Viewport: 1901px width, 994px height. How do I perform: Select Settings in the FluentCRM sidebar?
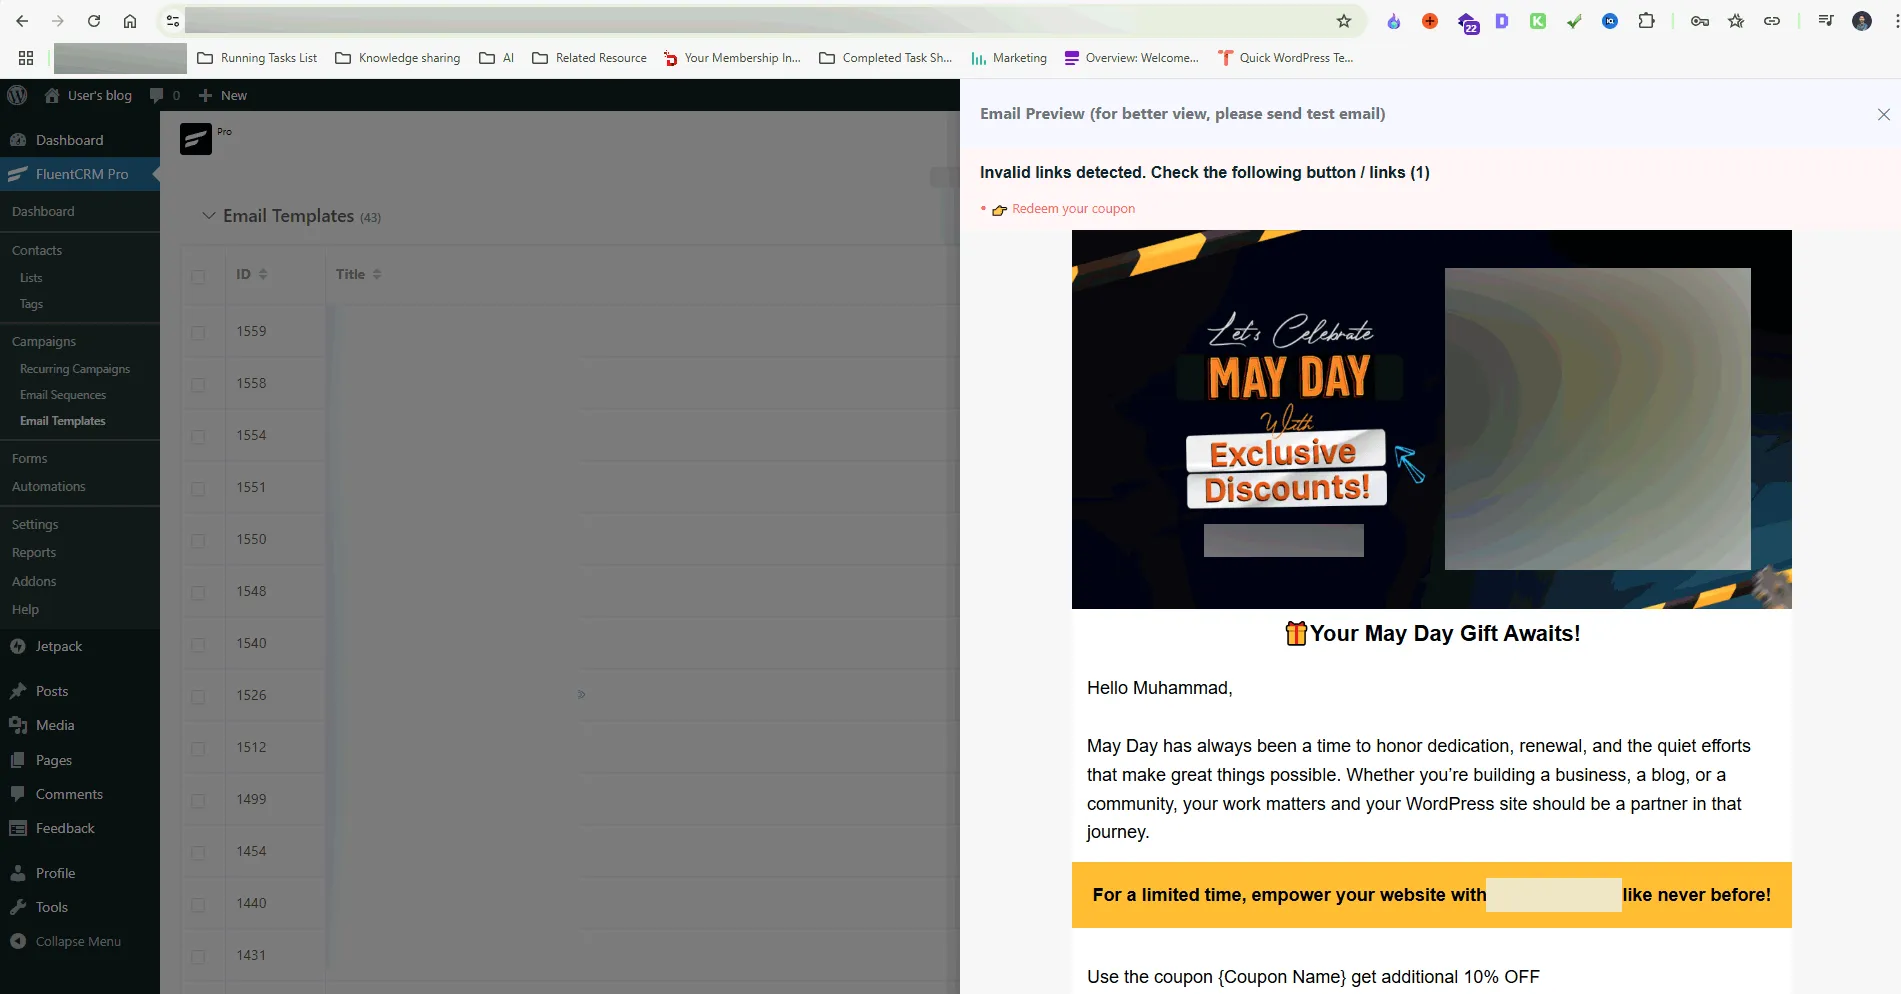[x=35, y=524]
